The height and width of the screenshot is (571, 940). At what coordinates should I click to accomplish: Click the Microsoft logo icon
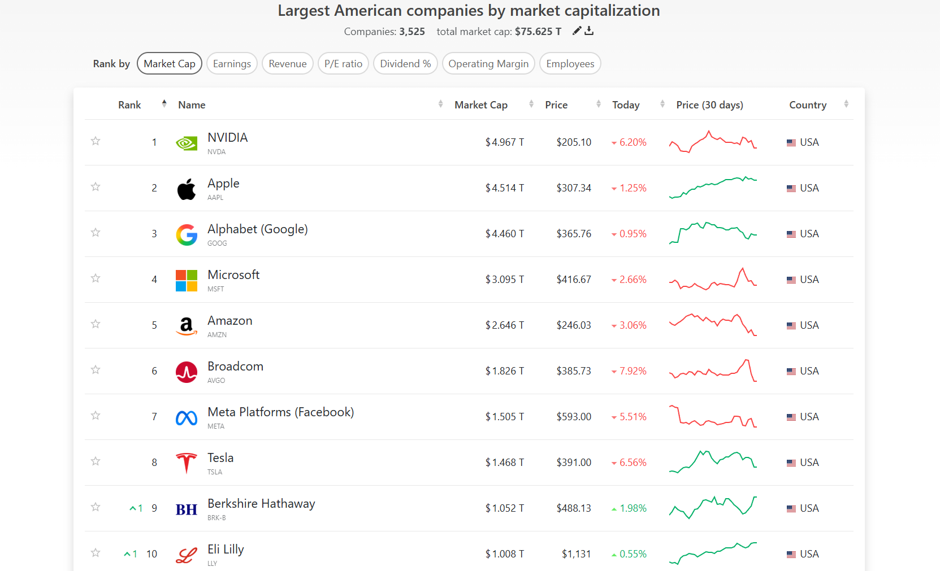tap(186, 280)
